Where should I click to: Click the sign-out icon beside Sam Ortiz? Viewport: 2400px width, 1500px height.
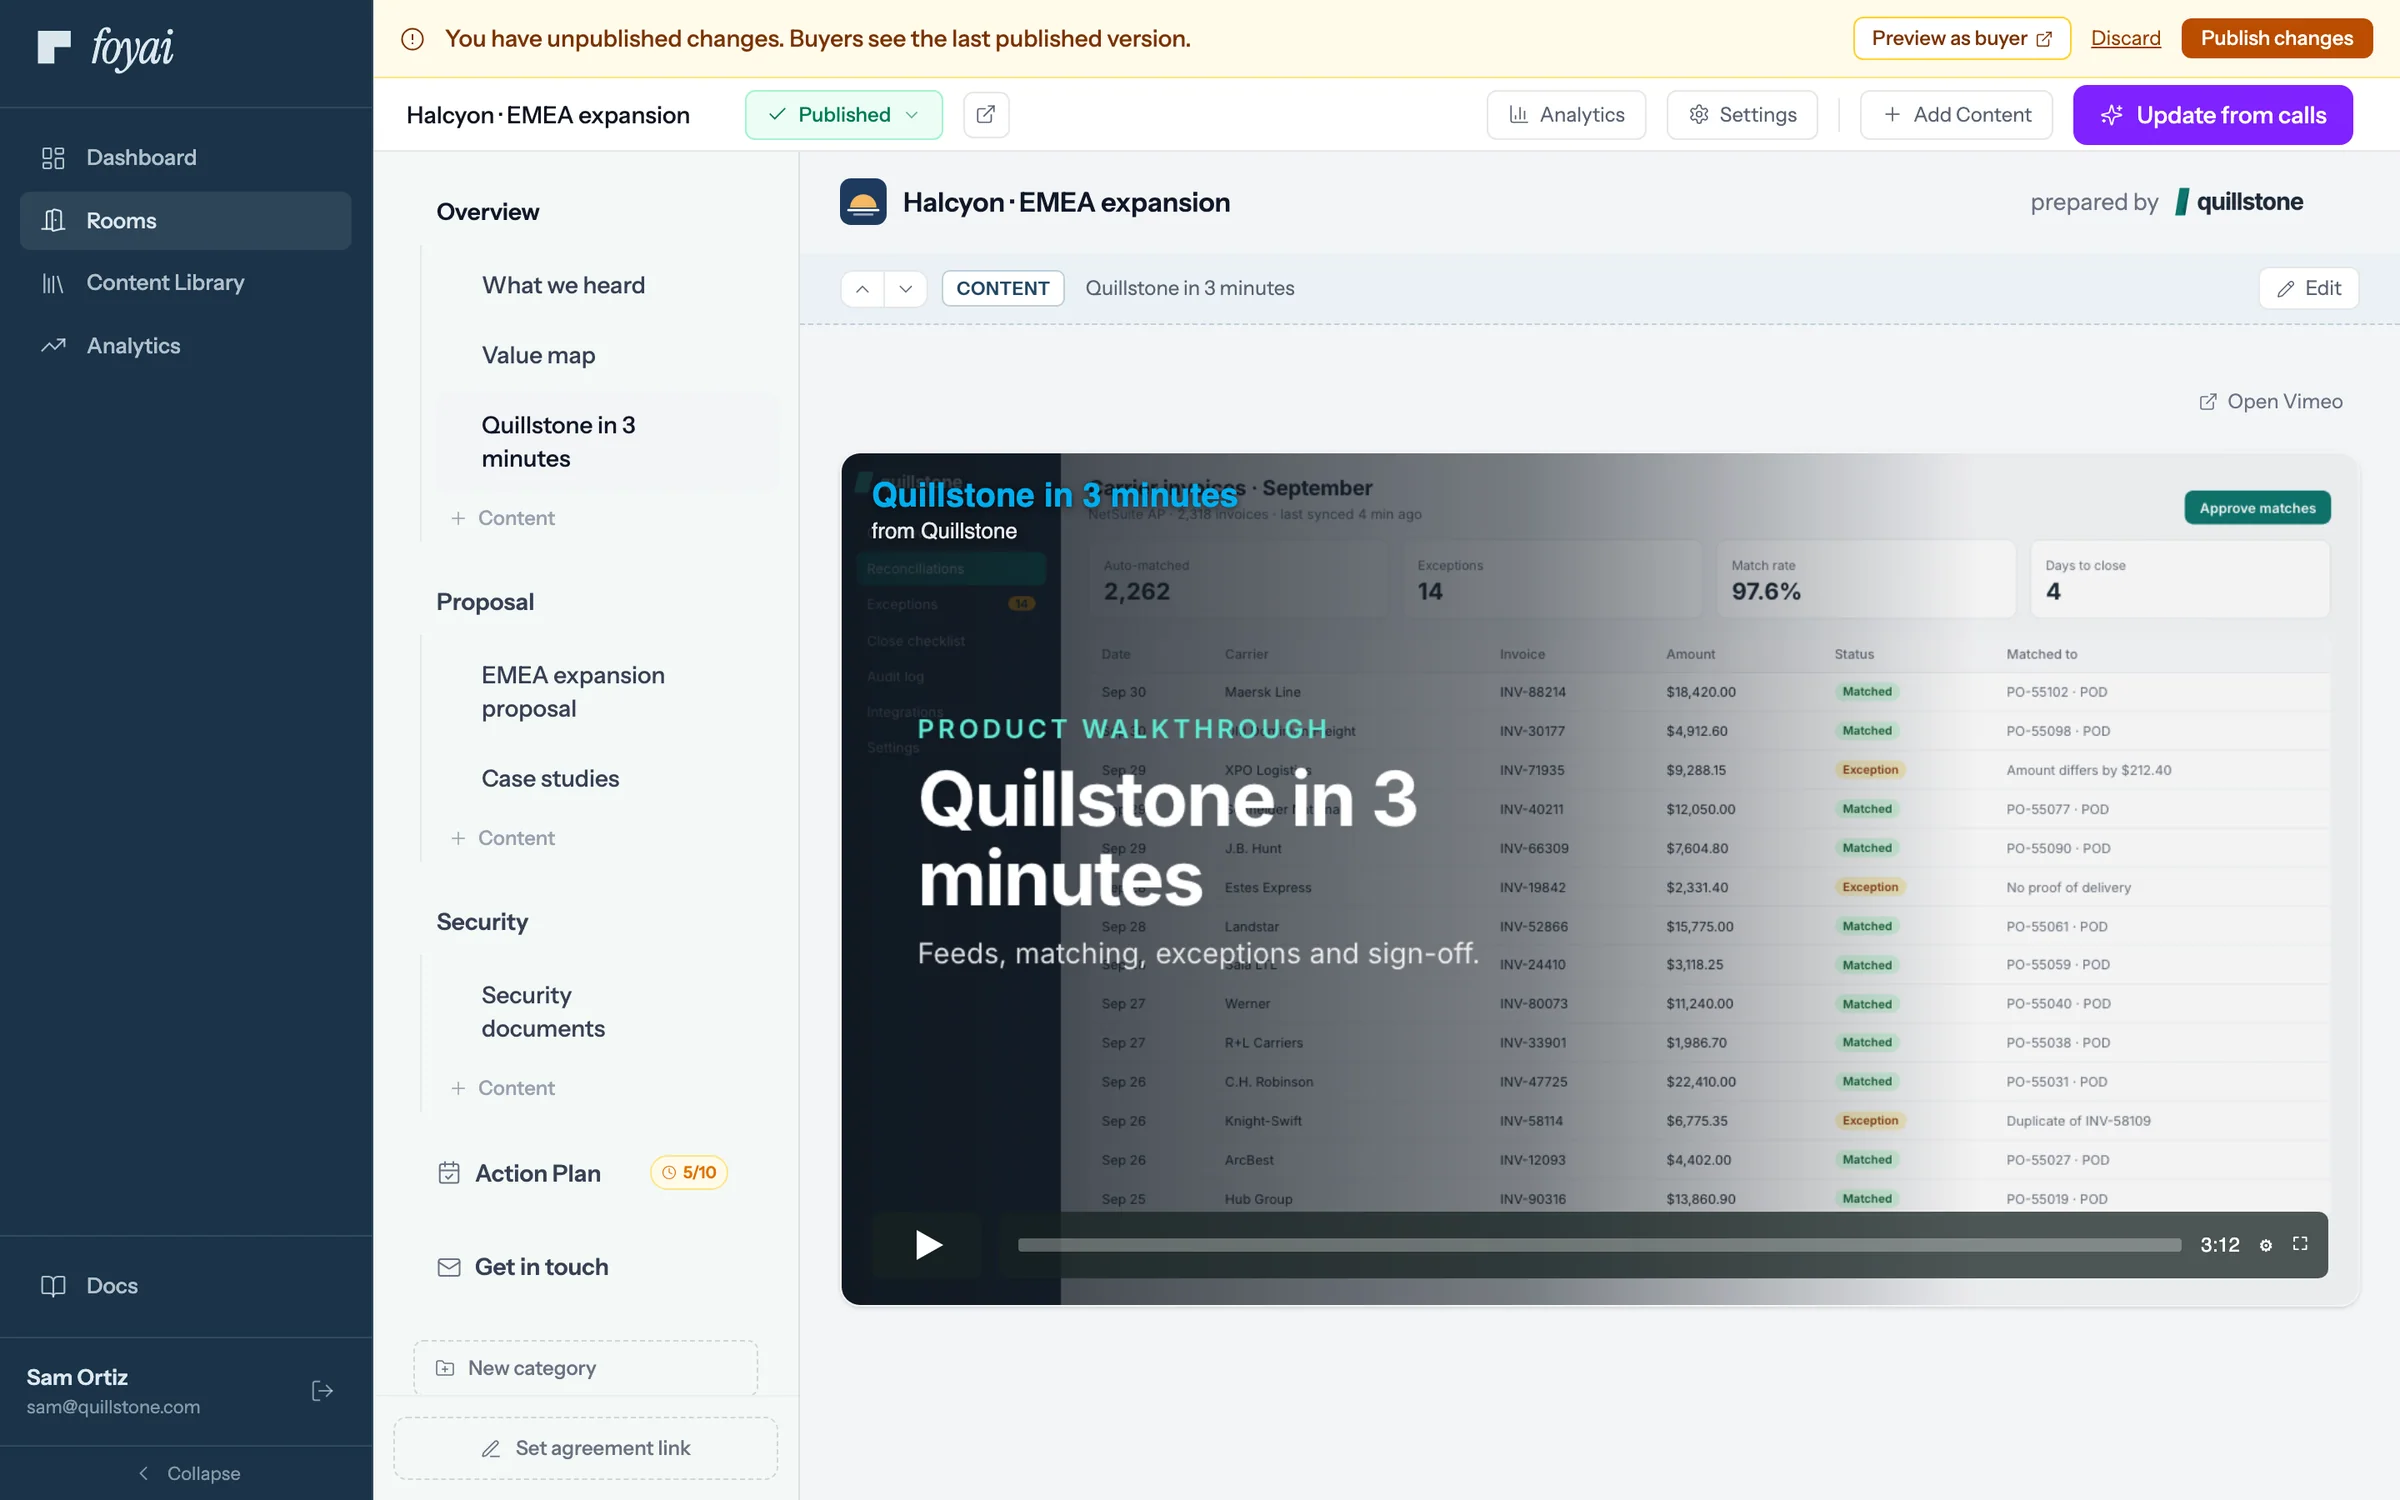[x=322, y=1391]
